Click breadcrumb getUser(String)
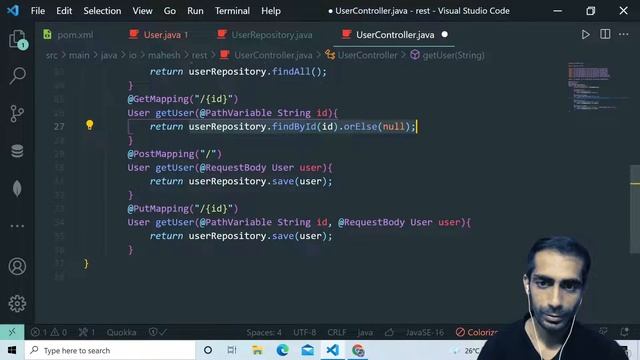640x360 pixels. pos(453,55)
